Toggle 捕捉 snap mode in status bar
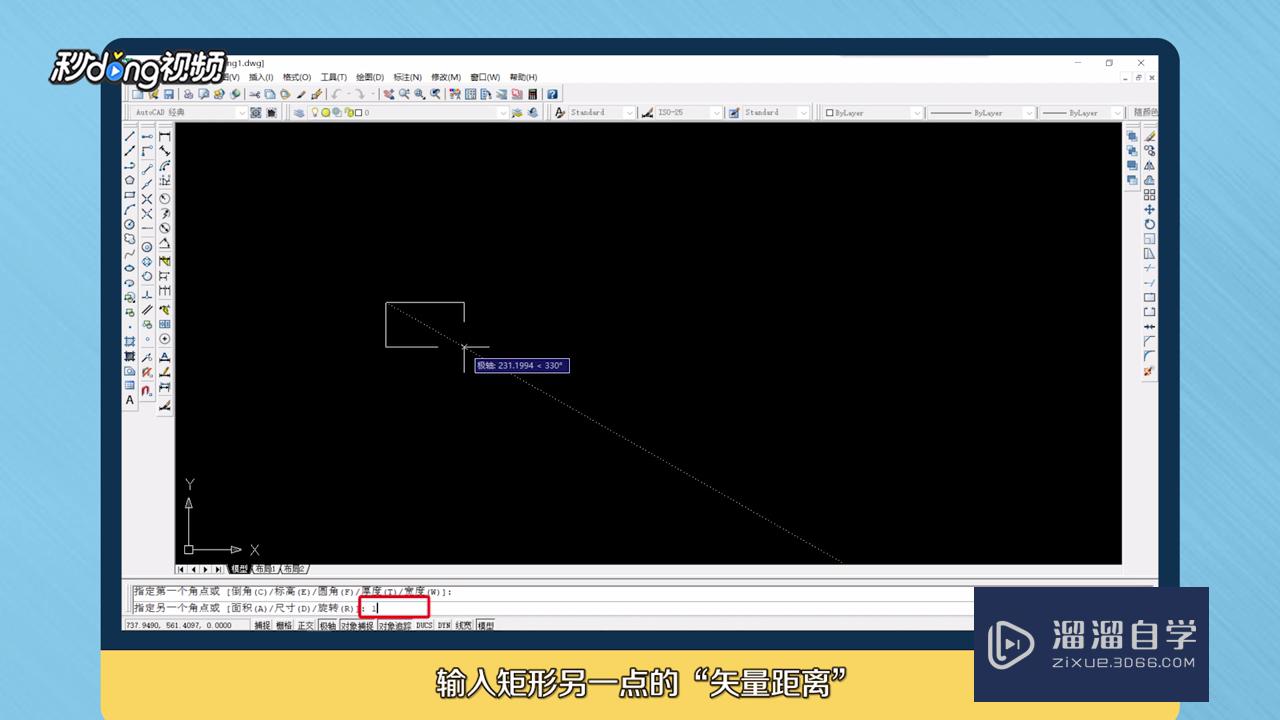The image size is (1280, 720). click(262, 625)
